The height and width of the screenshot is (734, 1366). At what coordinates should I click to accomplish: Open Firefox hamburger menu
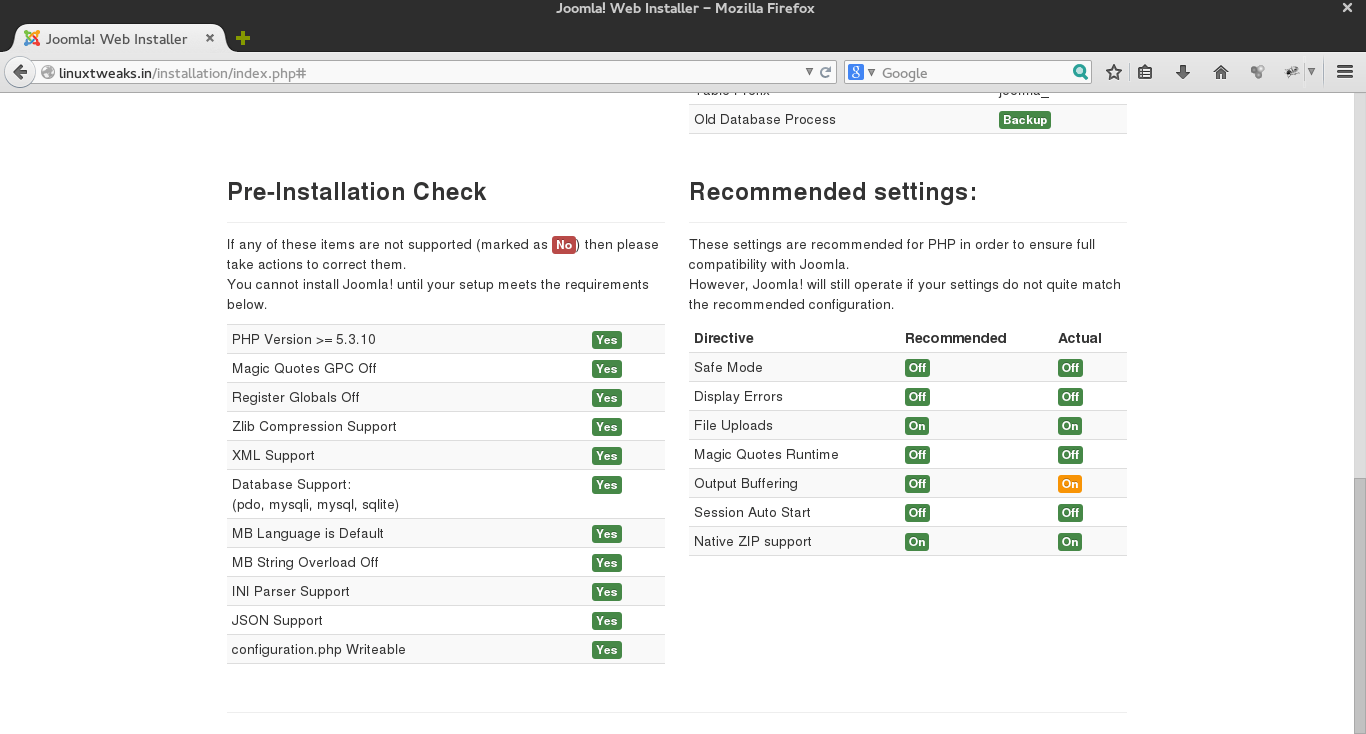coord(1345,72)
